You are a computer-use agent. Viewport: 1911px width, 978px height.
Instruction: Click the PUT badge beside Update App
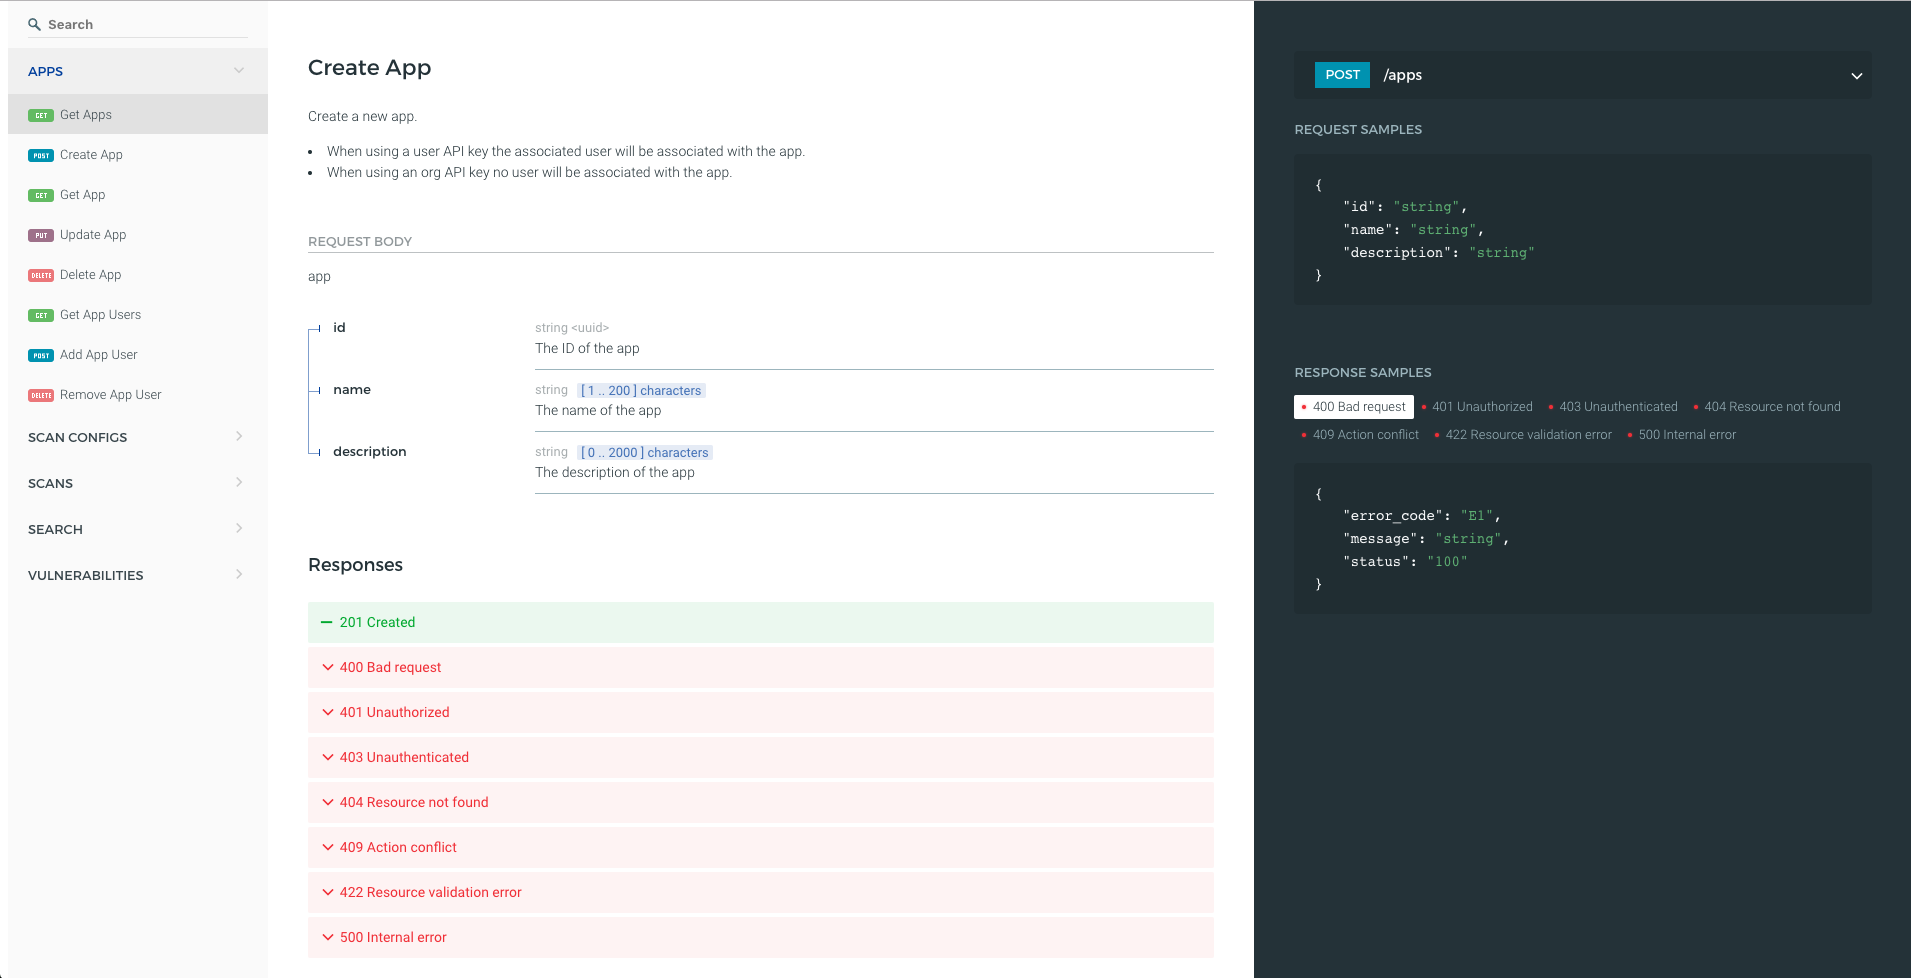click(41, 235)
